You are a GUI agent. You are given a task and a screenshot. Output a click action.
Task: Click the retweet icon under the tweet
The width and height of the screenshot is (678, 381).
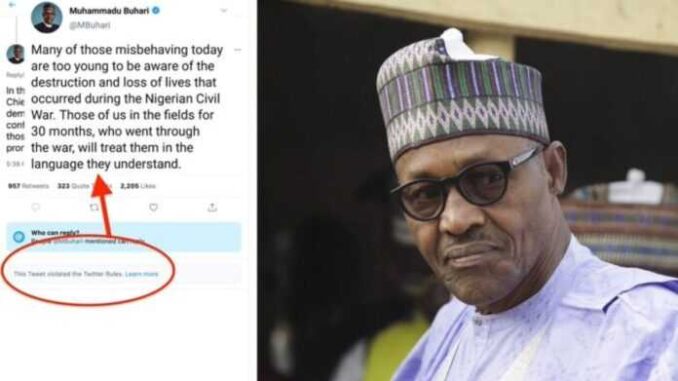(94, 208)
